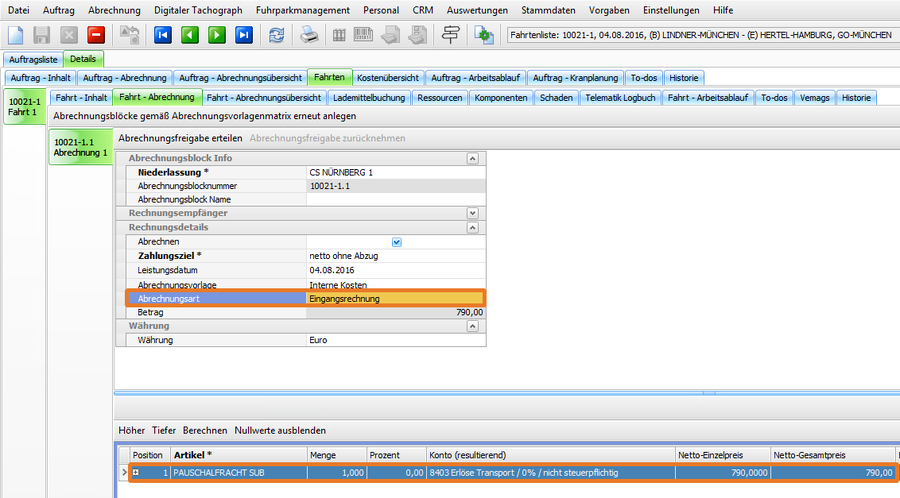900x498 pixels.
Task: Click the new document icon
Action: 16,35
